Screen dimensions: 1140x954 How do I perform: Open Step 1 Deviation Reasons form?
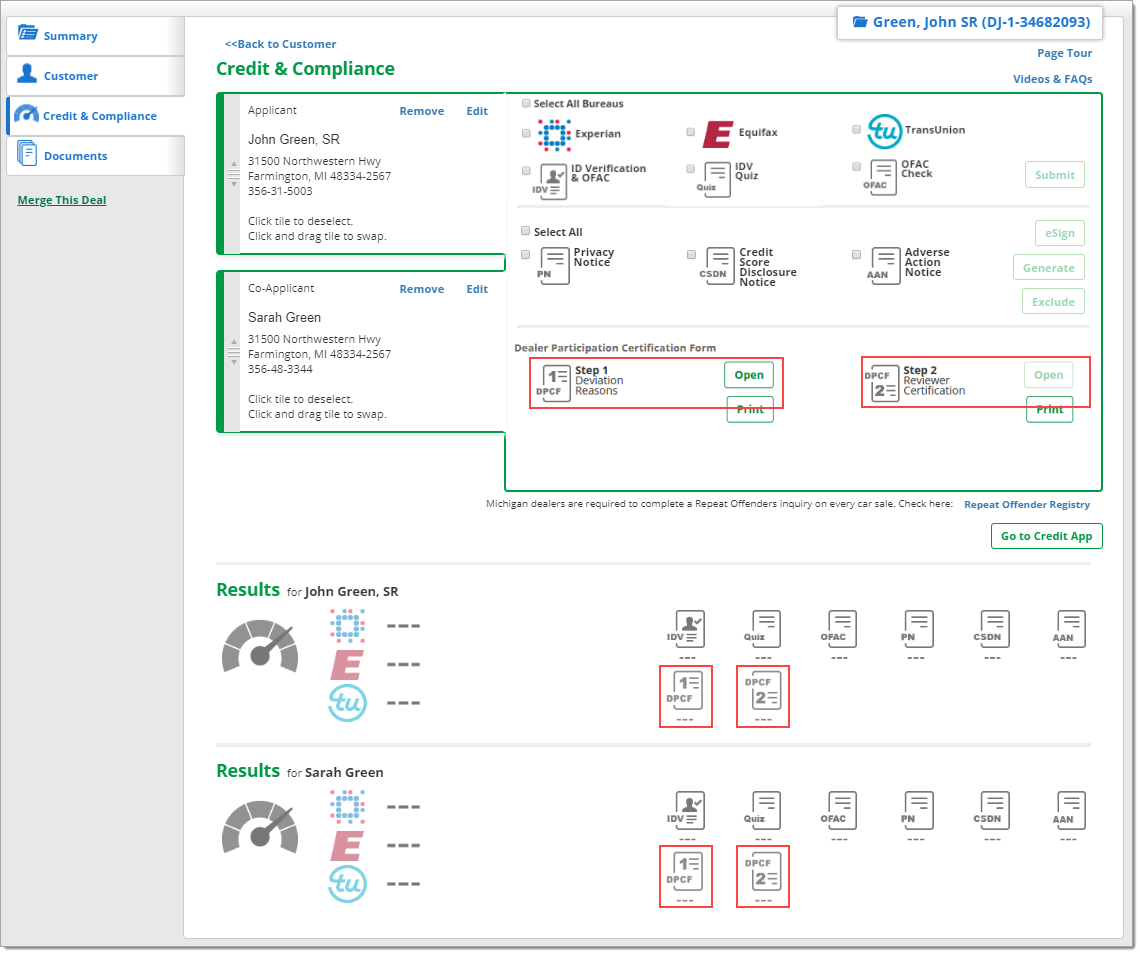click(749, 375)
